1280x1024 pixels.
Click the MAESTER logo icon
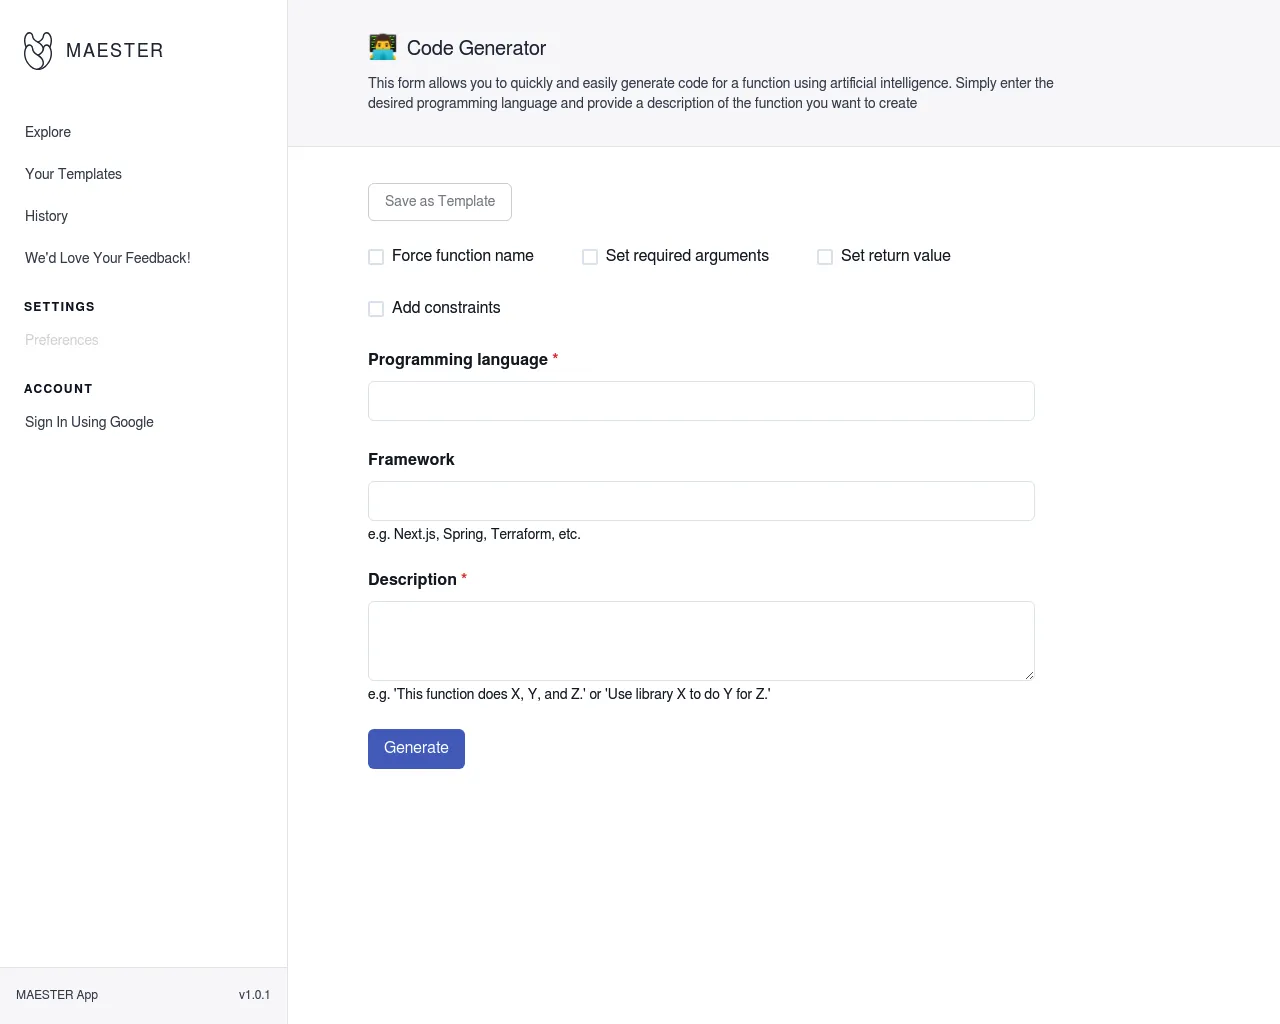[x=38, y=51]
